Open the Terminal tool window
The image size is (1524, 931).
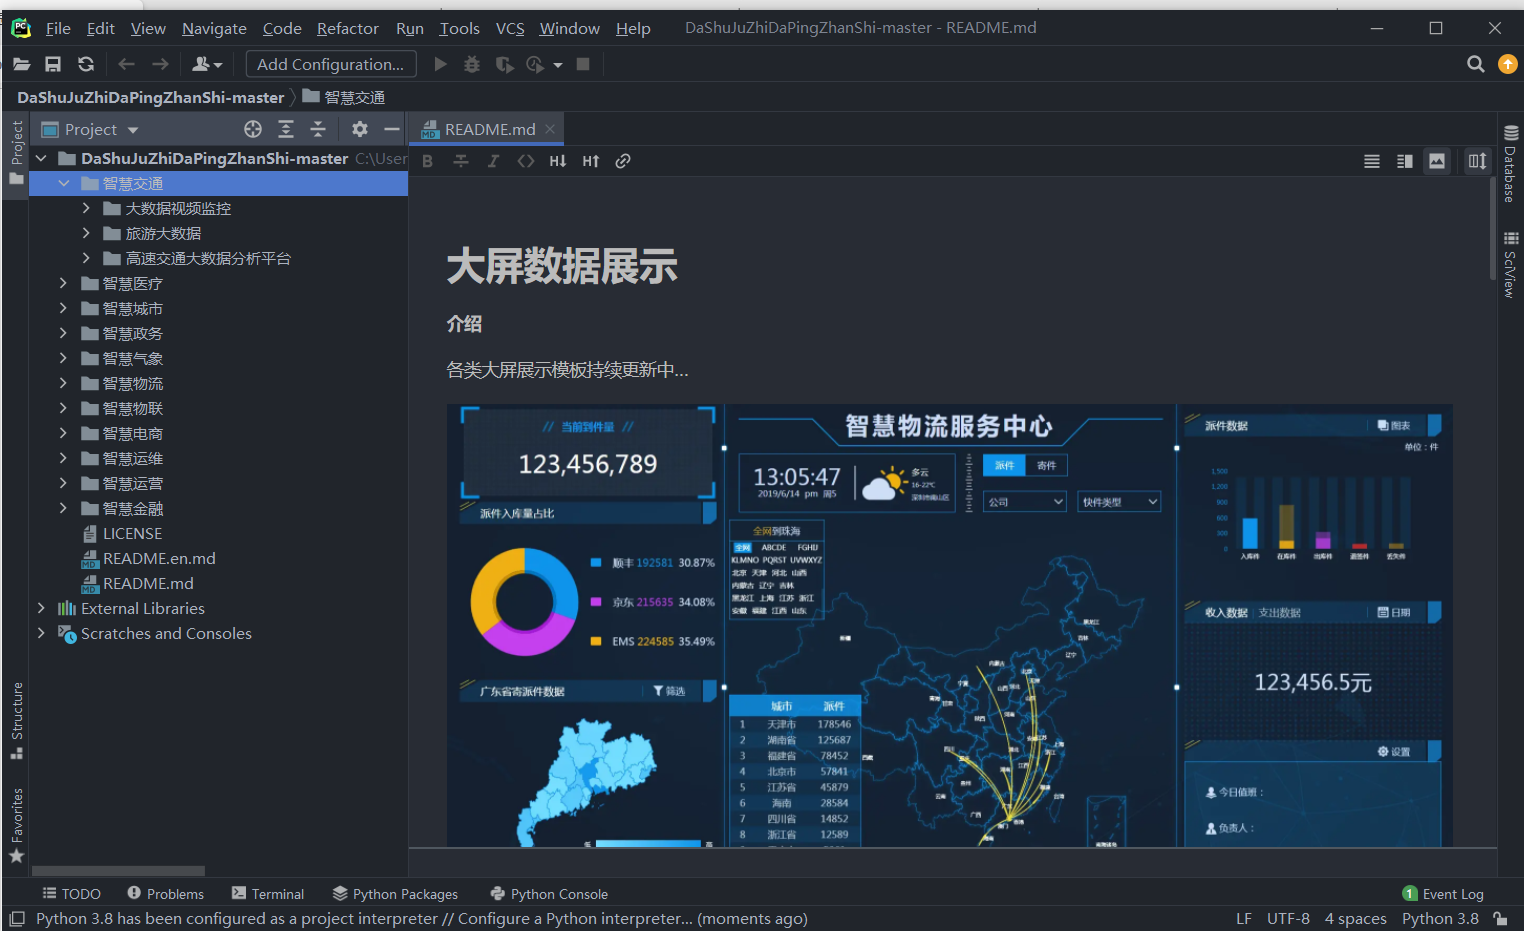click(267, 894)
